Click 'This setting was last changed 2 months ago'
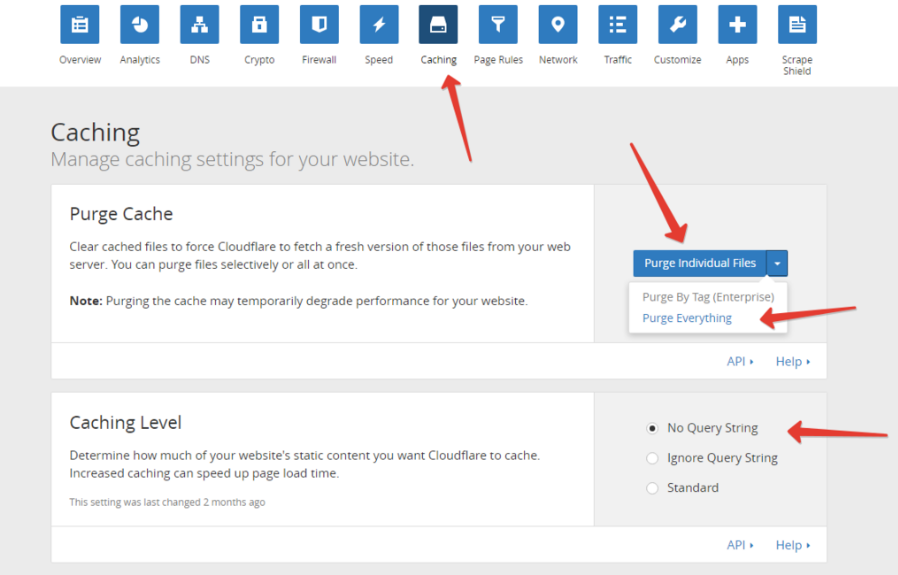898x575 pixels. click(167, 502)
